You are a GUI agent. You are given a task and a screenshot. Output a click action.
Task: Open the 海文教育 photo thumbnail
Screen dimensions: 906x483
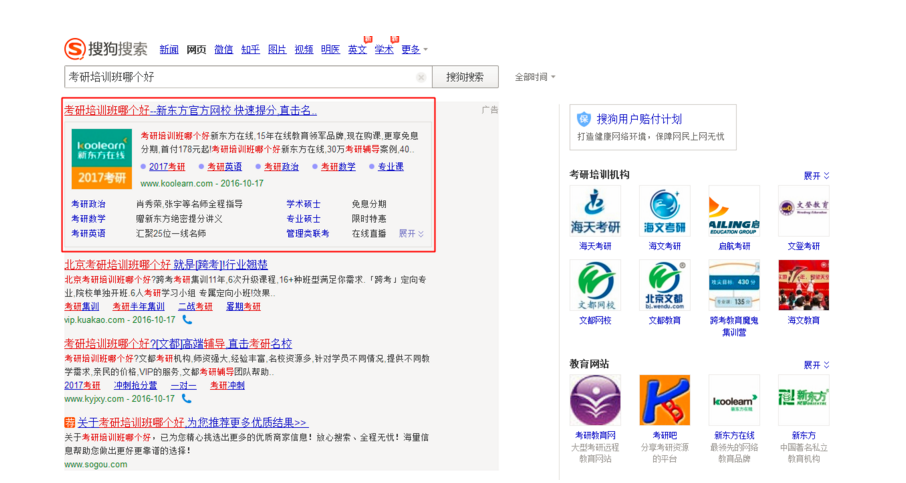click(x=804, y=285)
